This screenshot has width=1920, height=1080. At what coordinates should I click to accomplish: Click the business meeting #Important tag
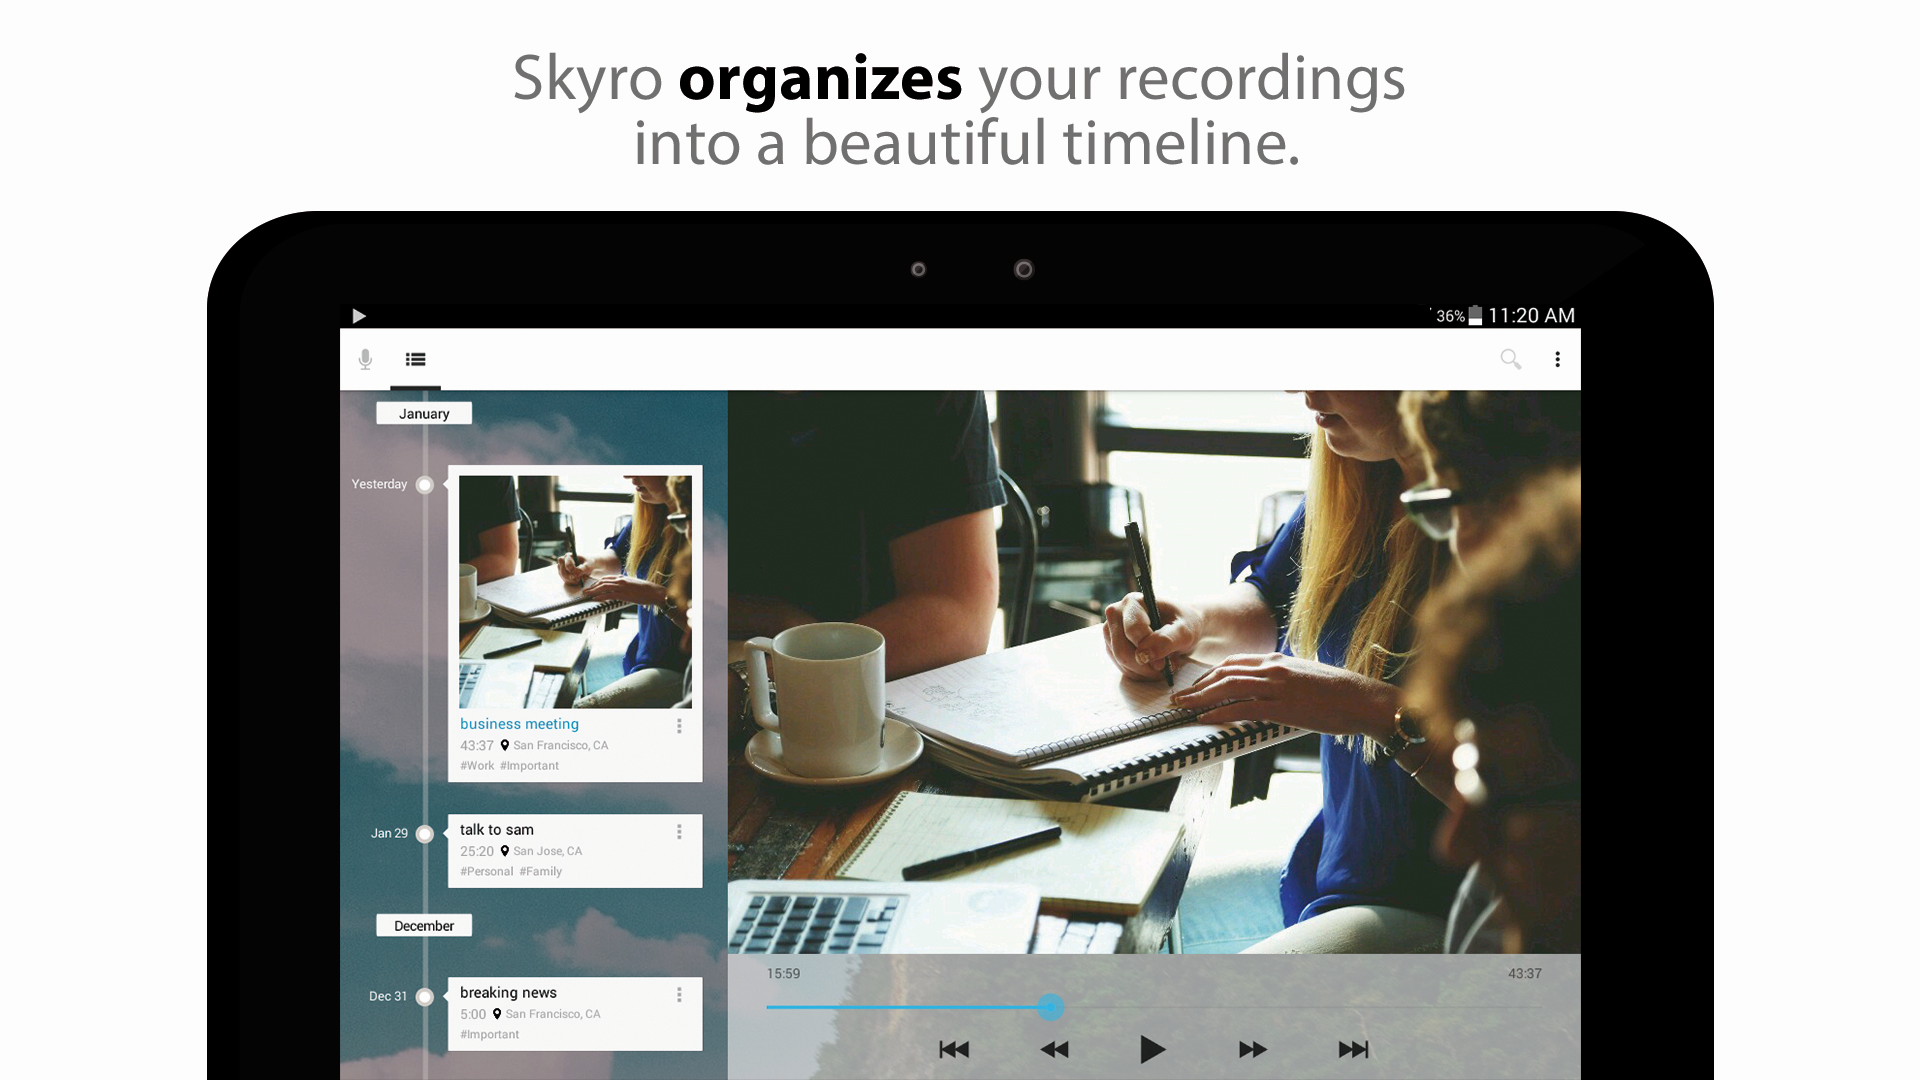coord(529,766)
